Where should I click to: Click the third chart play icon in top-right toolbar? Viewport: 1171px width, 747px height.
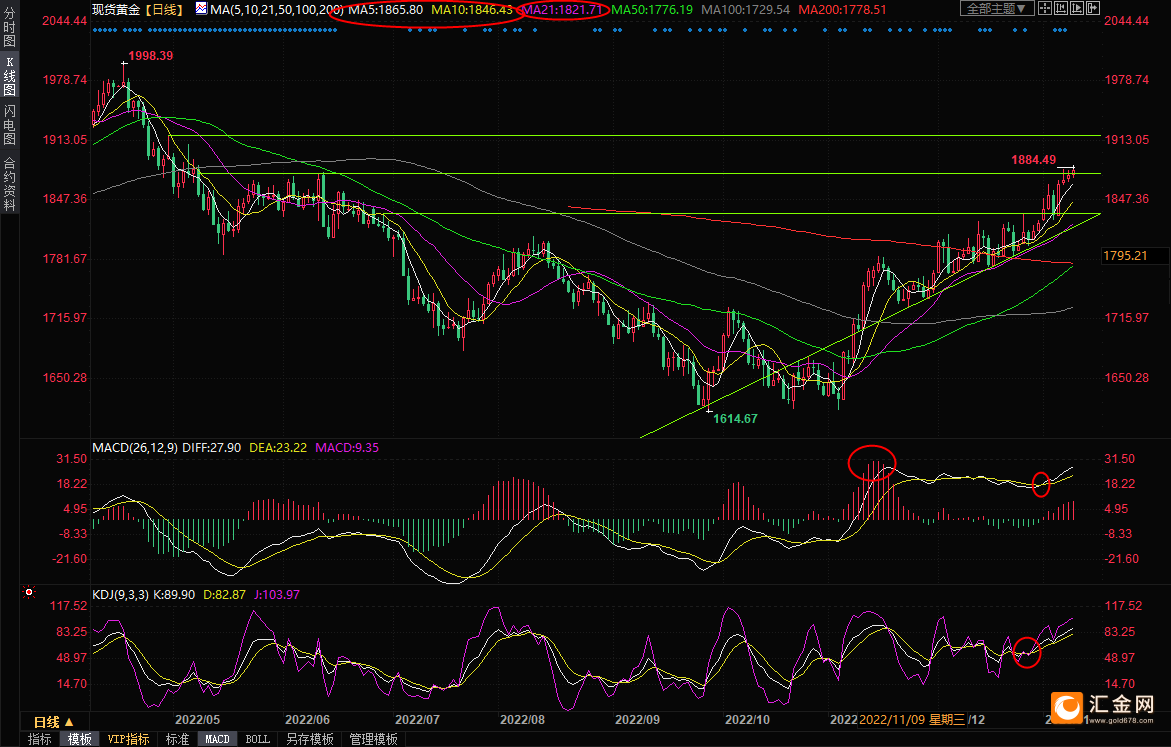[1077, 9]
